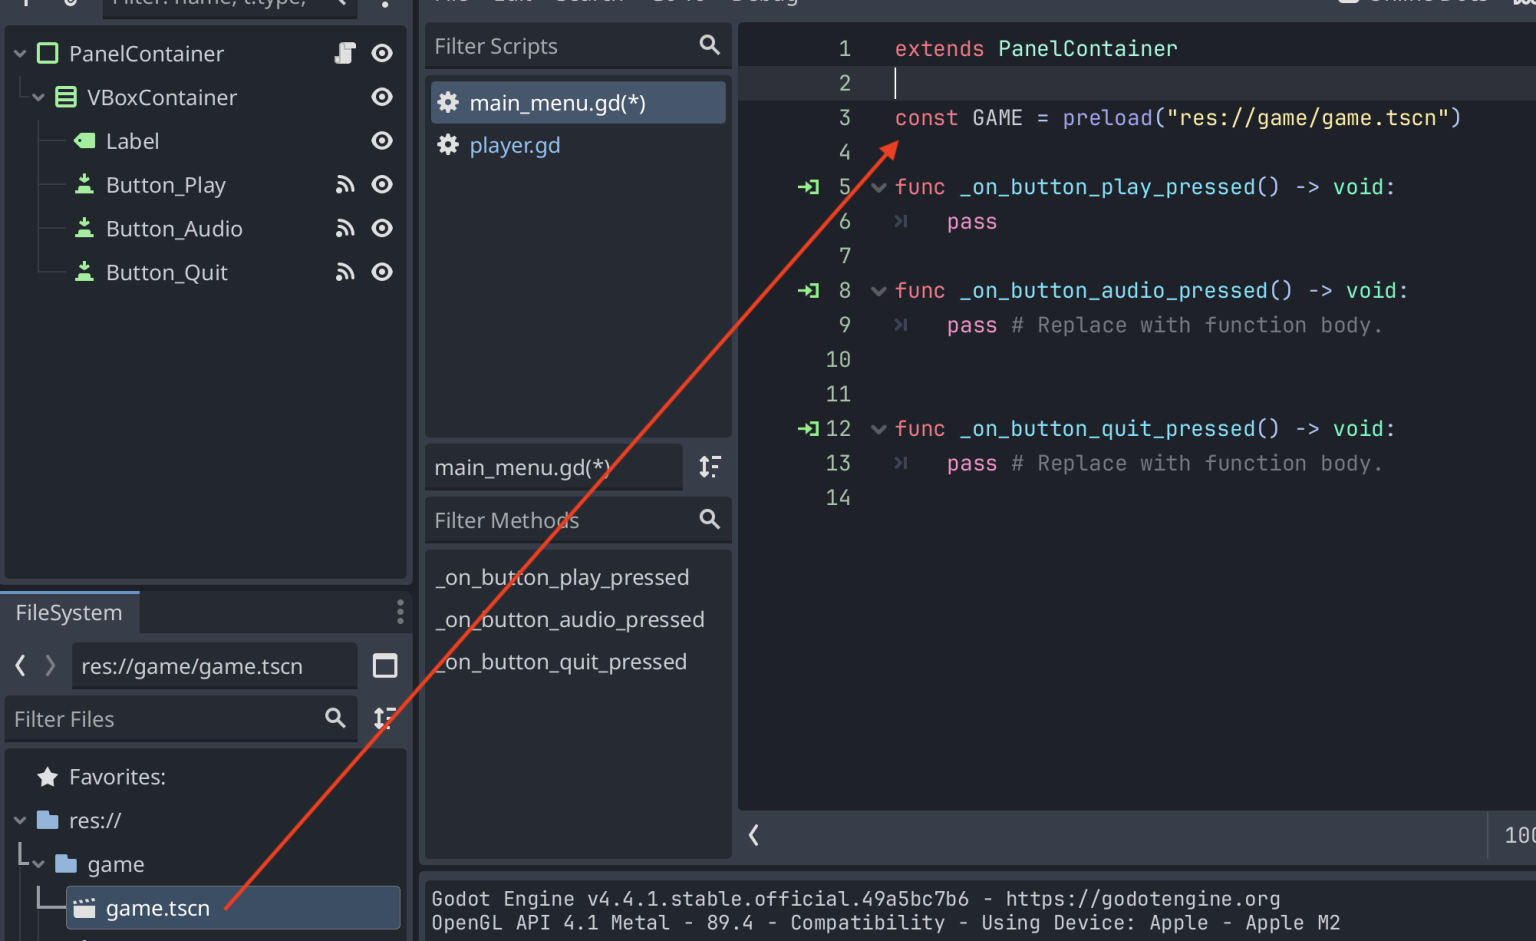
Task: Open the script attached to PanelContainer
Action: (x=345, y=53)
